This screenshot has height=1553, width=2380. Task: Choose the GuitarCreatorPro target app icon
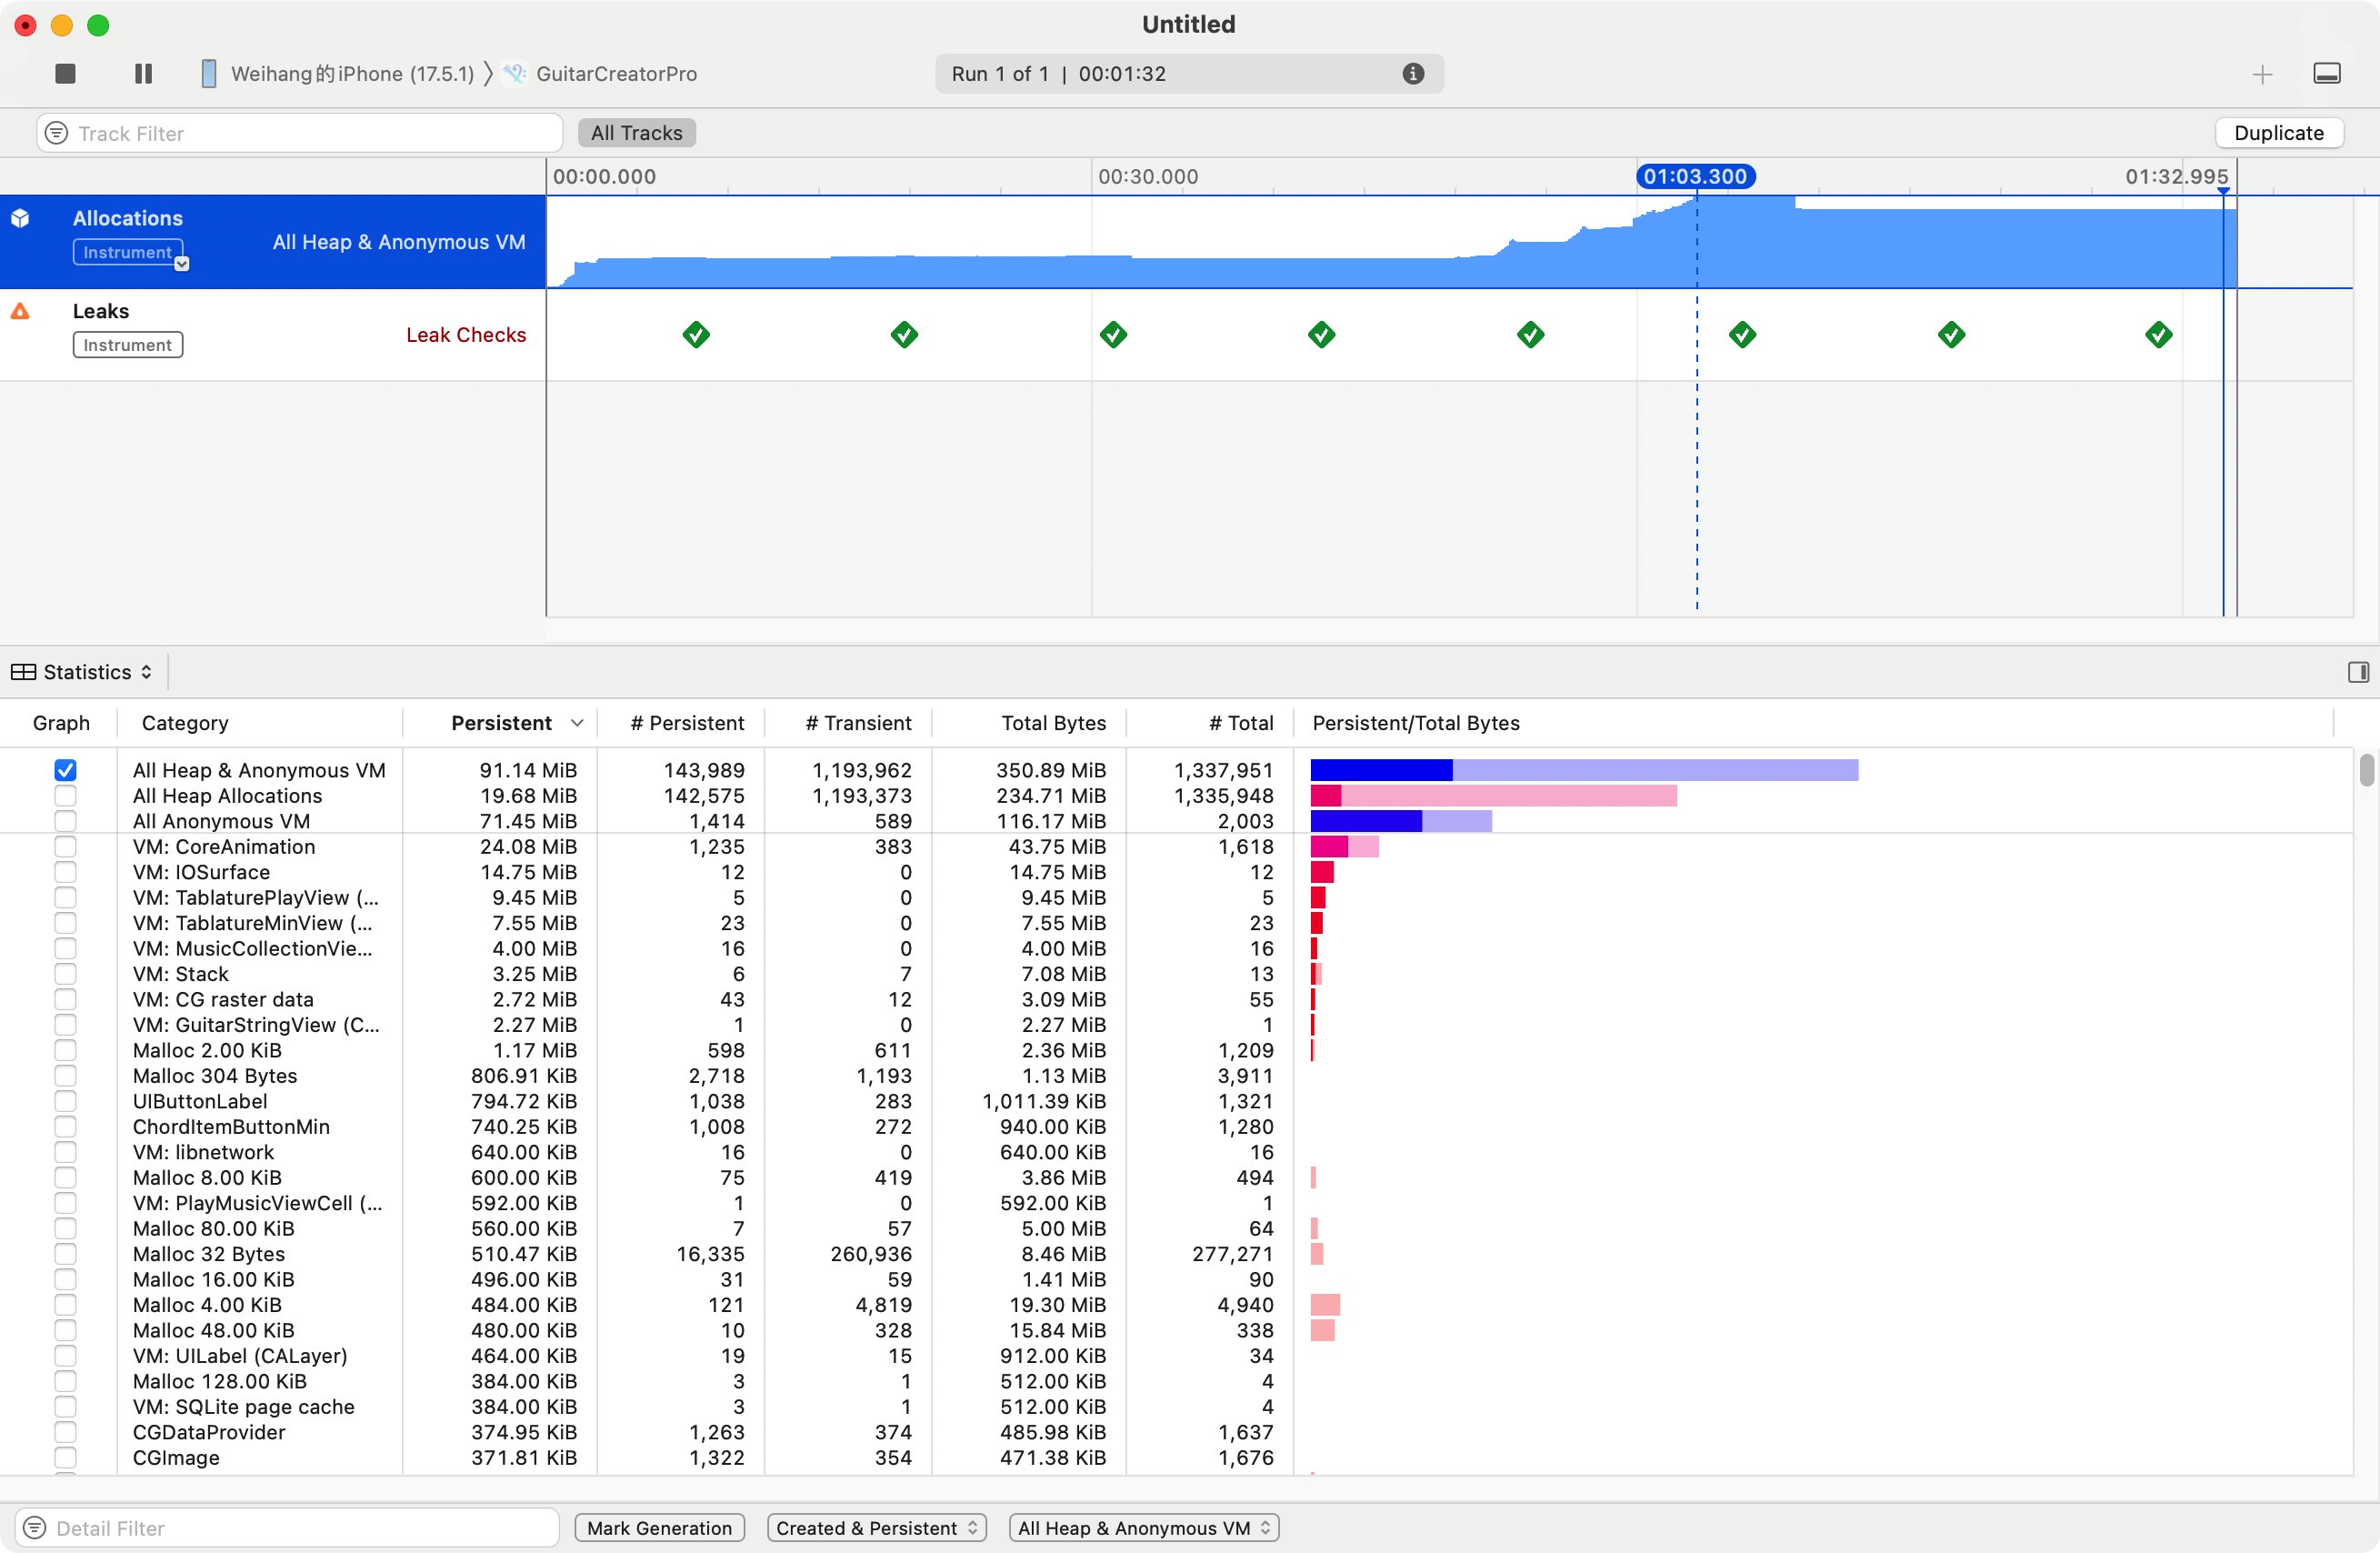[x=514, y=73]
